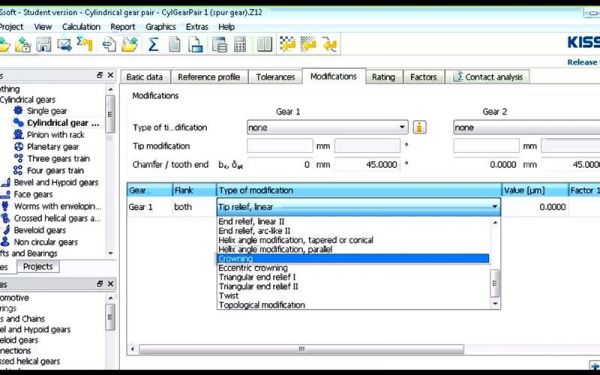
Task: Click Gear 1 chamfer angle 45.0000 field
Action: tap(367, 165)
